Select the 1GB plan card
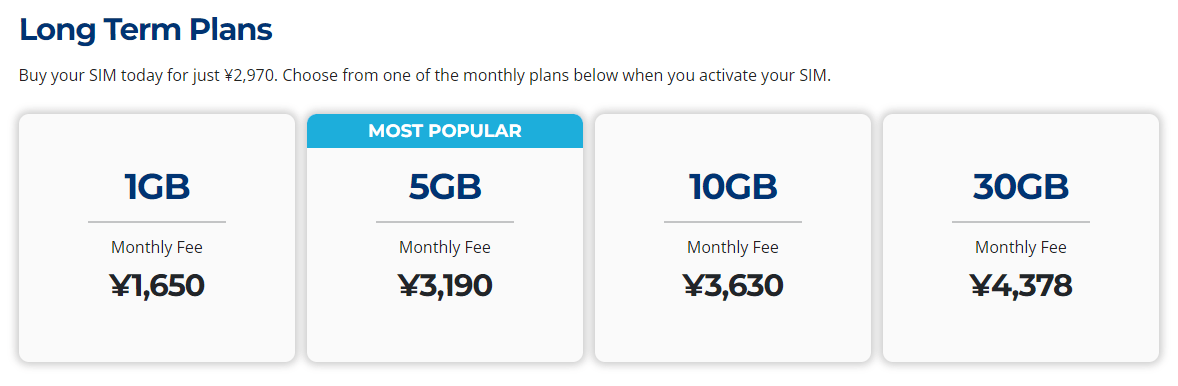The width and height of the screenshot is (1178, 386). pos(157,238)
